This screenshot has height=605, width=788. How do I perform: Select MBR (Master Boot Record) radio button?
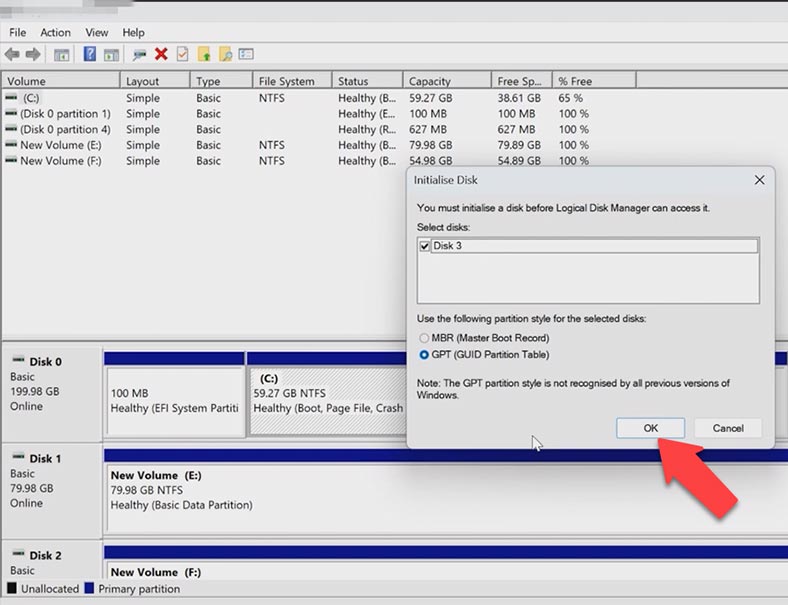424,338
